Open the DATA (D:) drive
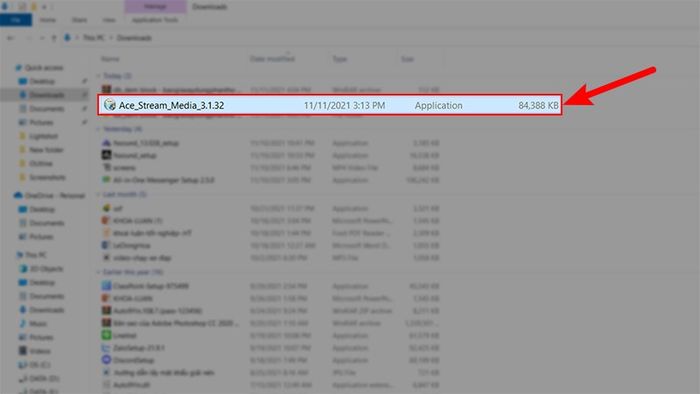The height and width of the screenshot is (394, 700). coord(44,378)
